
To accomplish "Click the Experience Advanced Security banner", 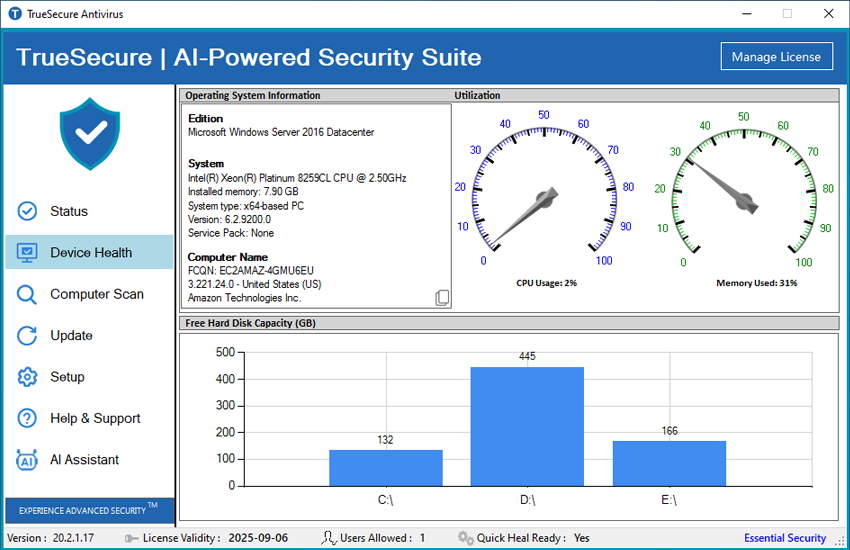I will (90, 510).
